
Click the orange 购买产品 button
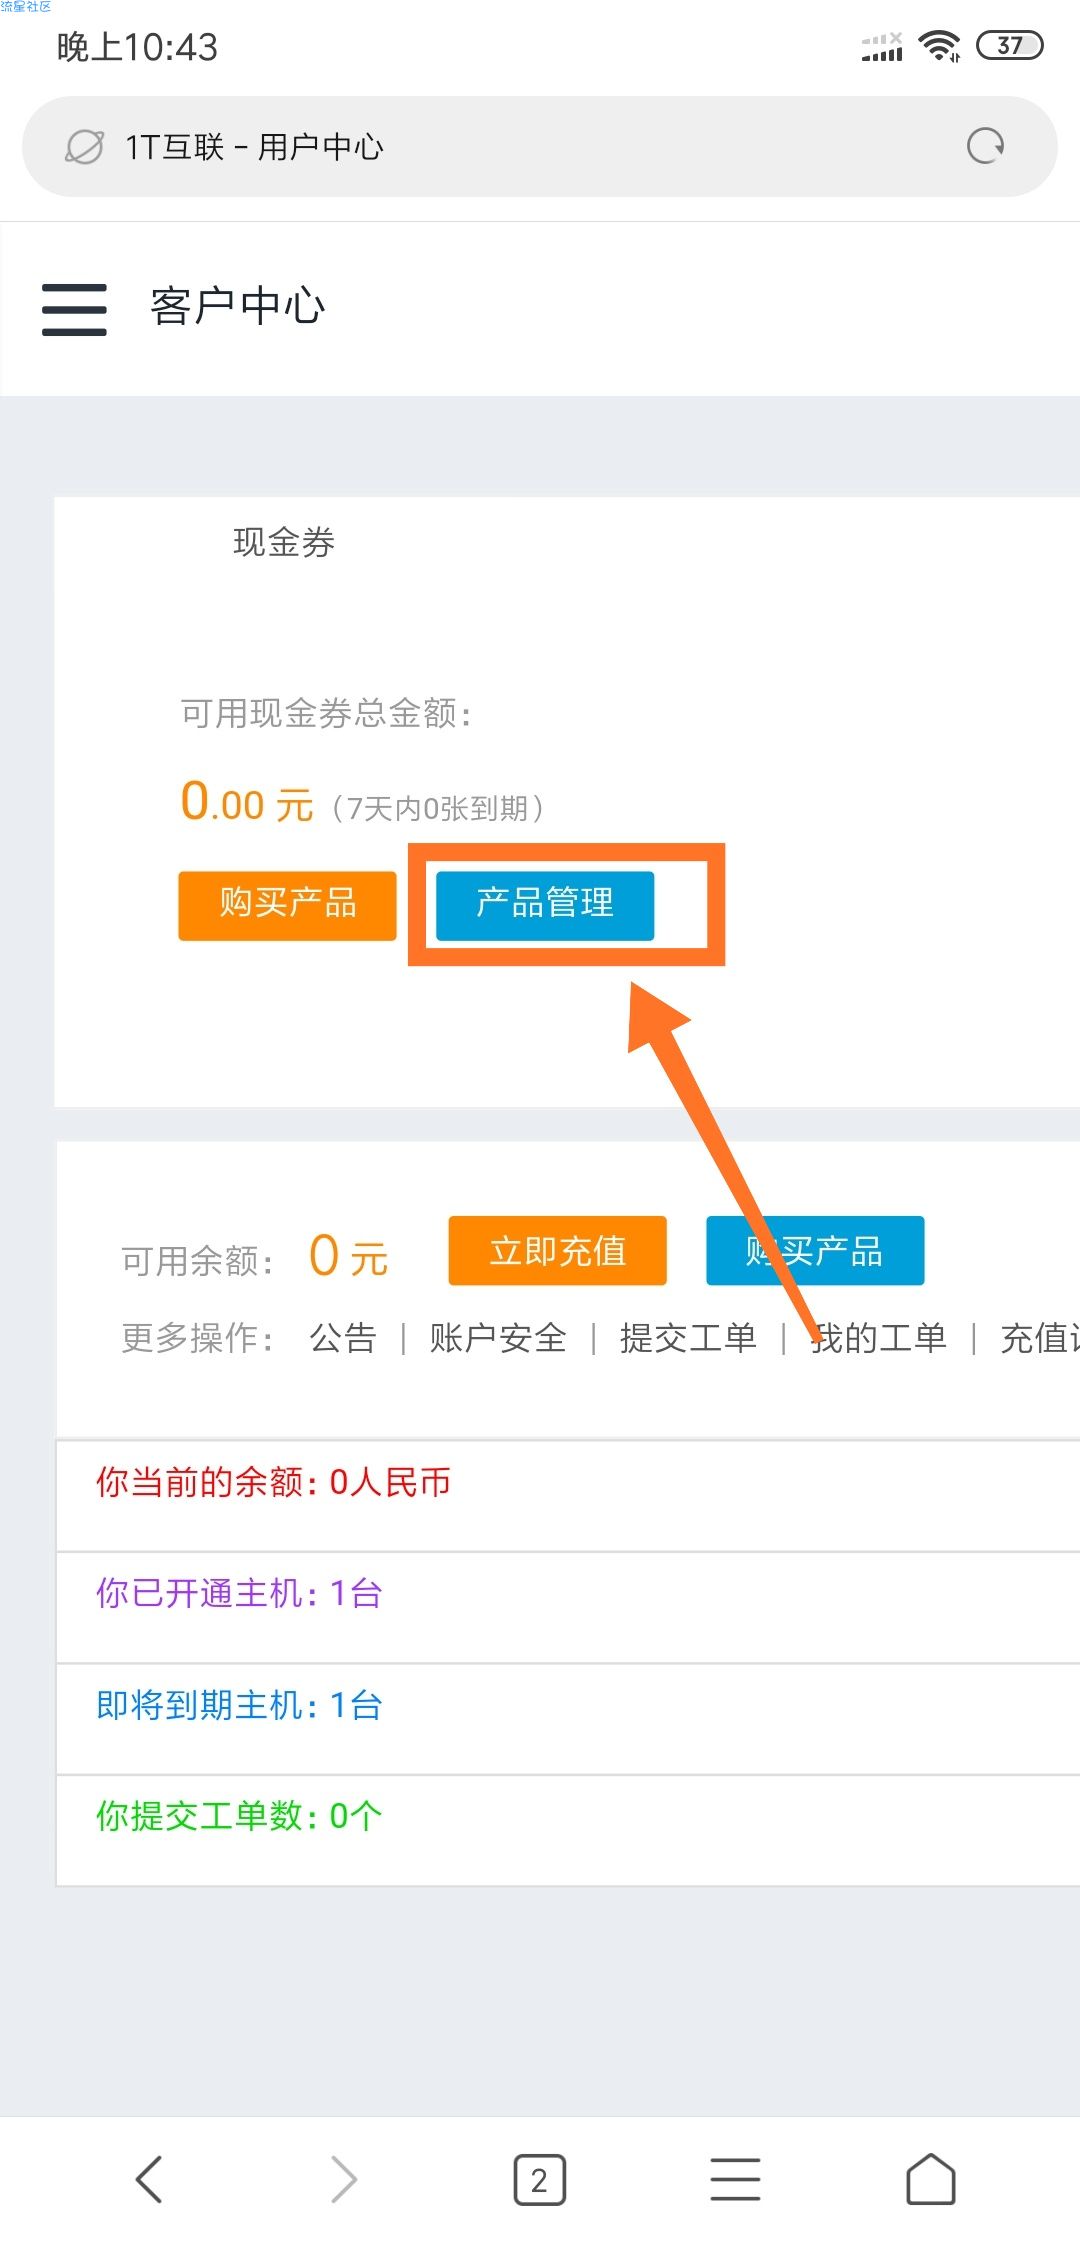click(x=287, y=905)
